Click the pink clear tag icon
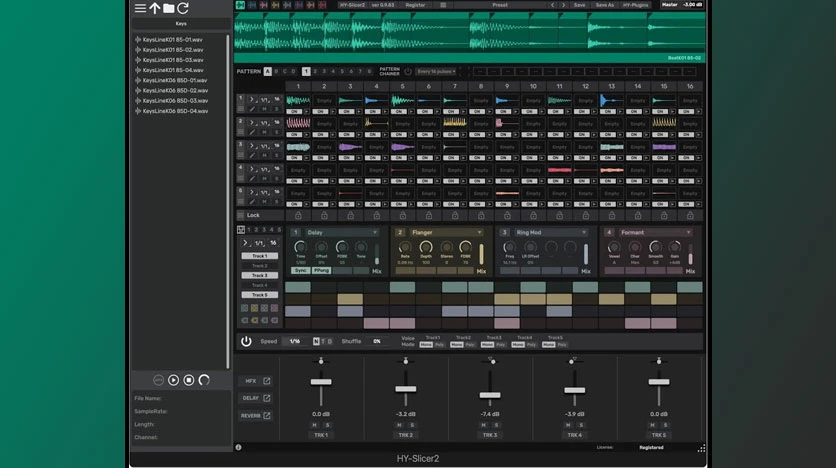Viewport: 836px width, 468px height. 274,320
